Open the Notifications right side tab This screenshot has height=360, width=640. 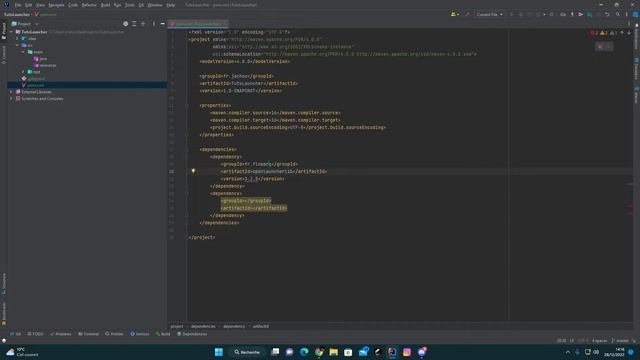(636, 37)
